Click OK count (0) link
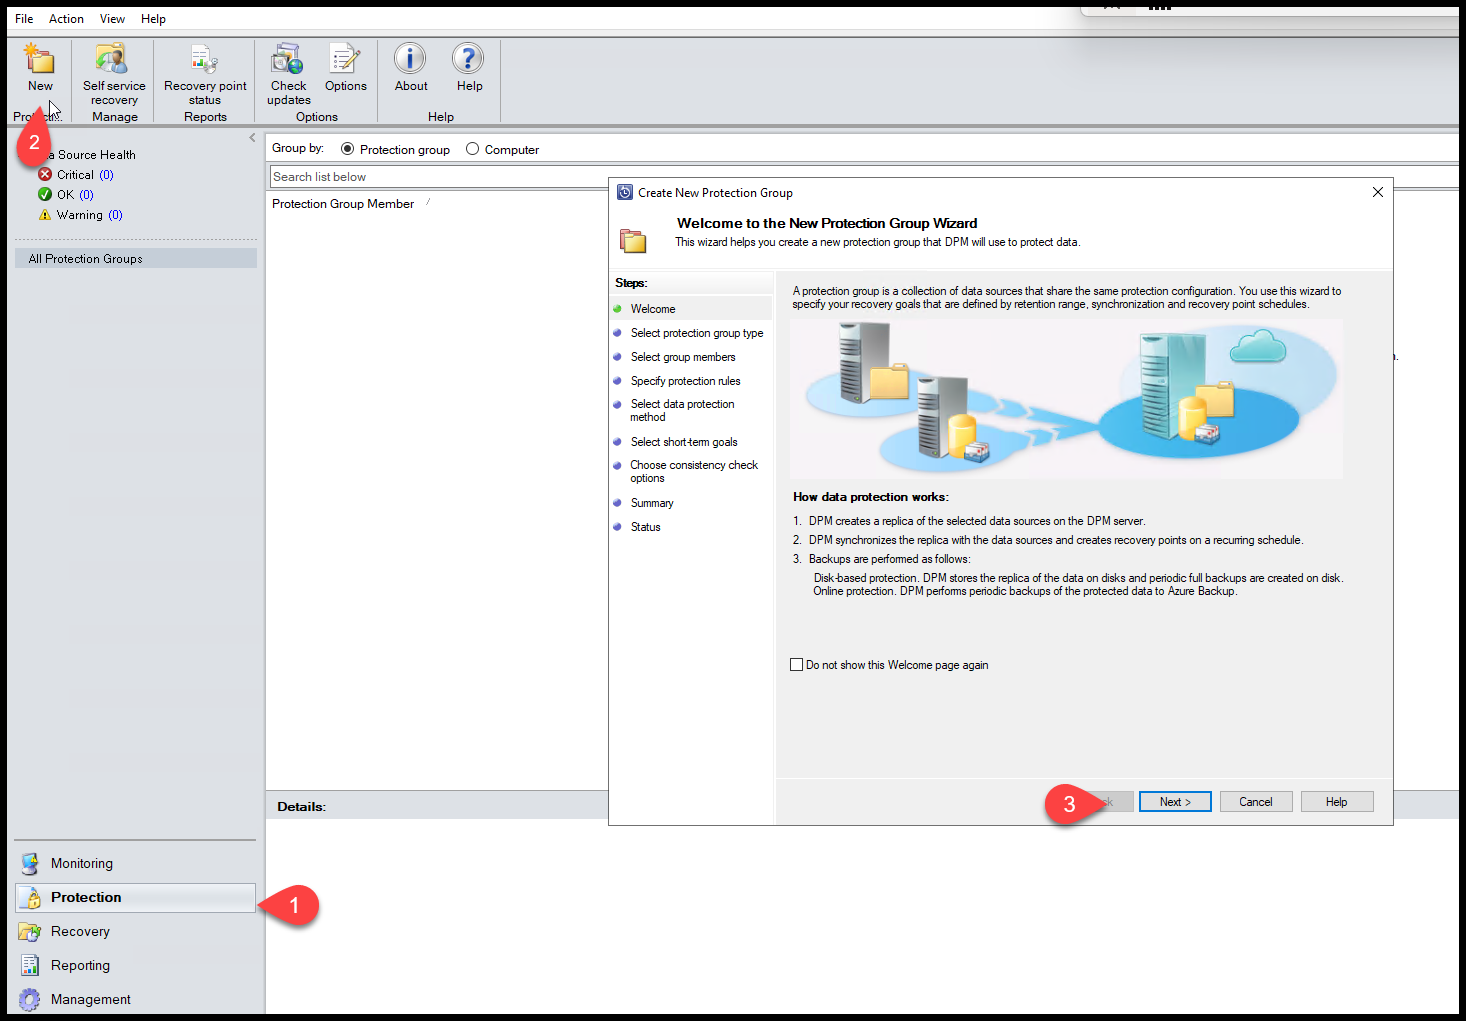The height and width of the screenshot is (1021, 1466). (x=86, y=194)
